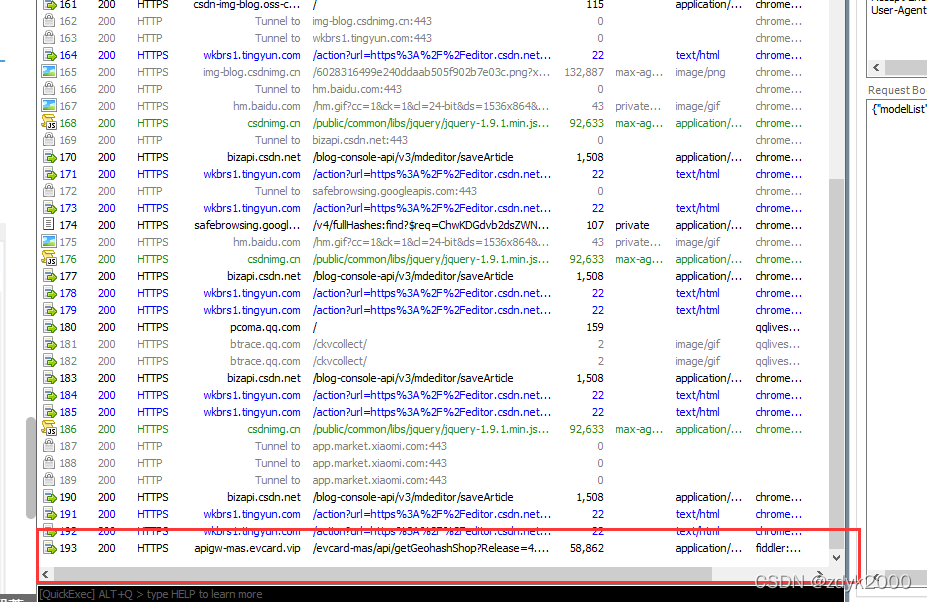Click the session list scroll down arrow

(836, 557)
